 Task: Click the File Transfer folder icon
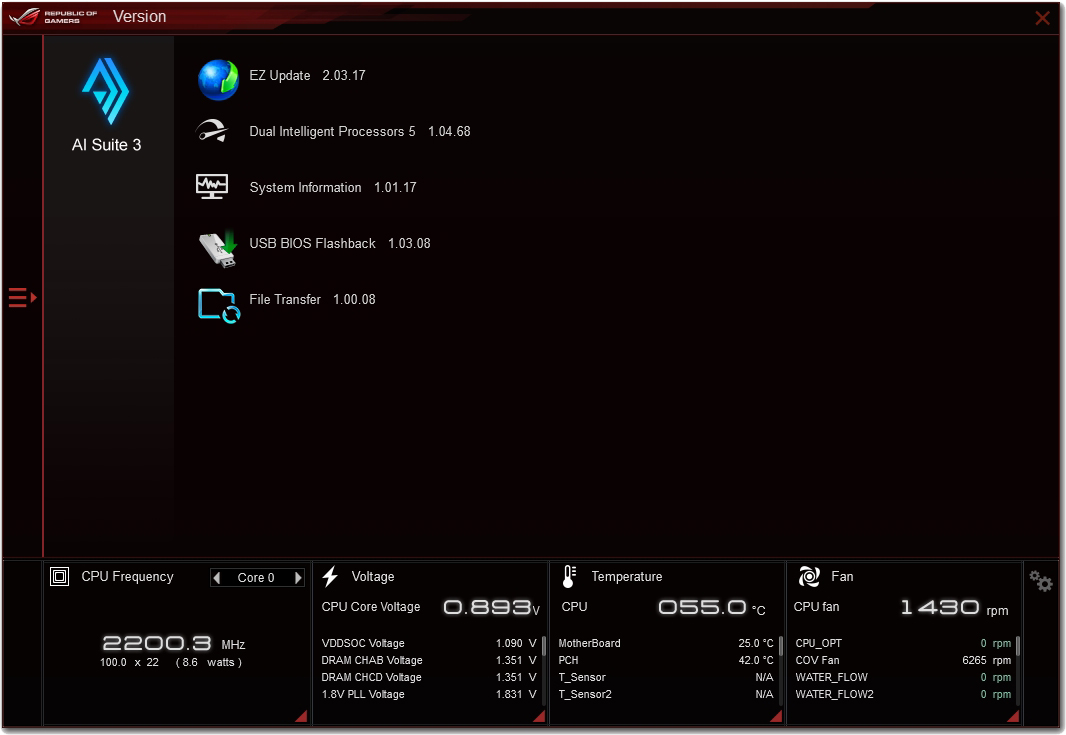click(x=219, y=305)
